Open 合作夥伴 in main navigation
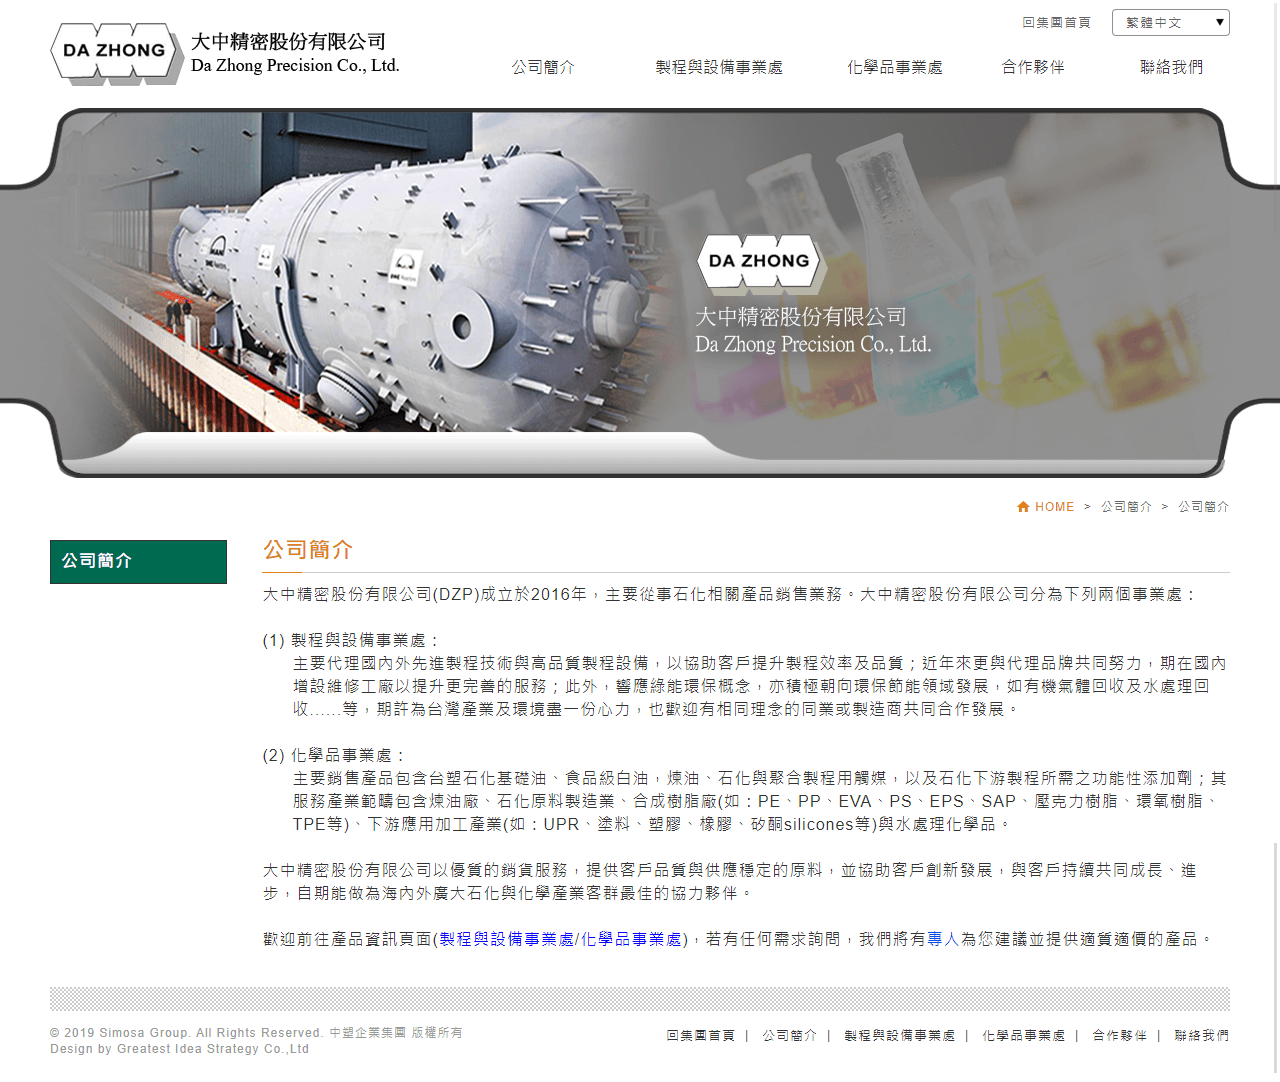 click(x=1033, y=67)
